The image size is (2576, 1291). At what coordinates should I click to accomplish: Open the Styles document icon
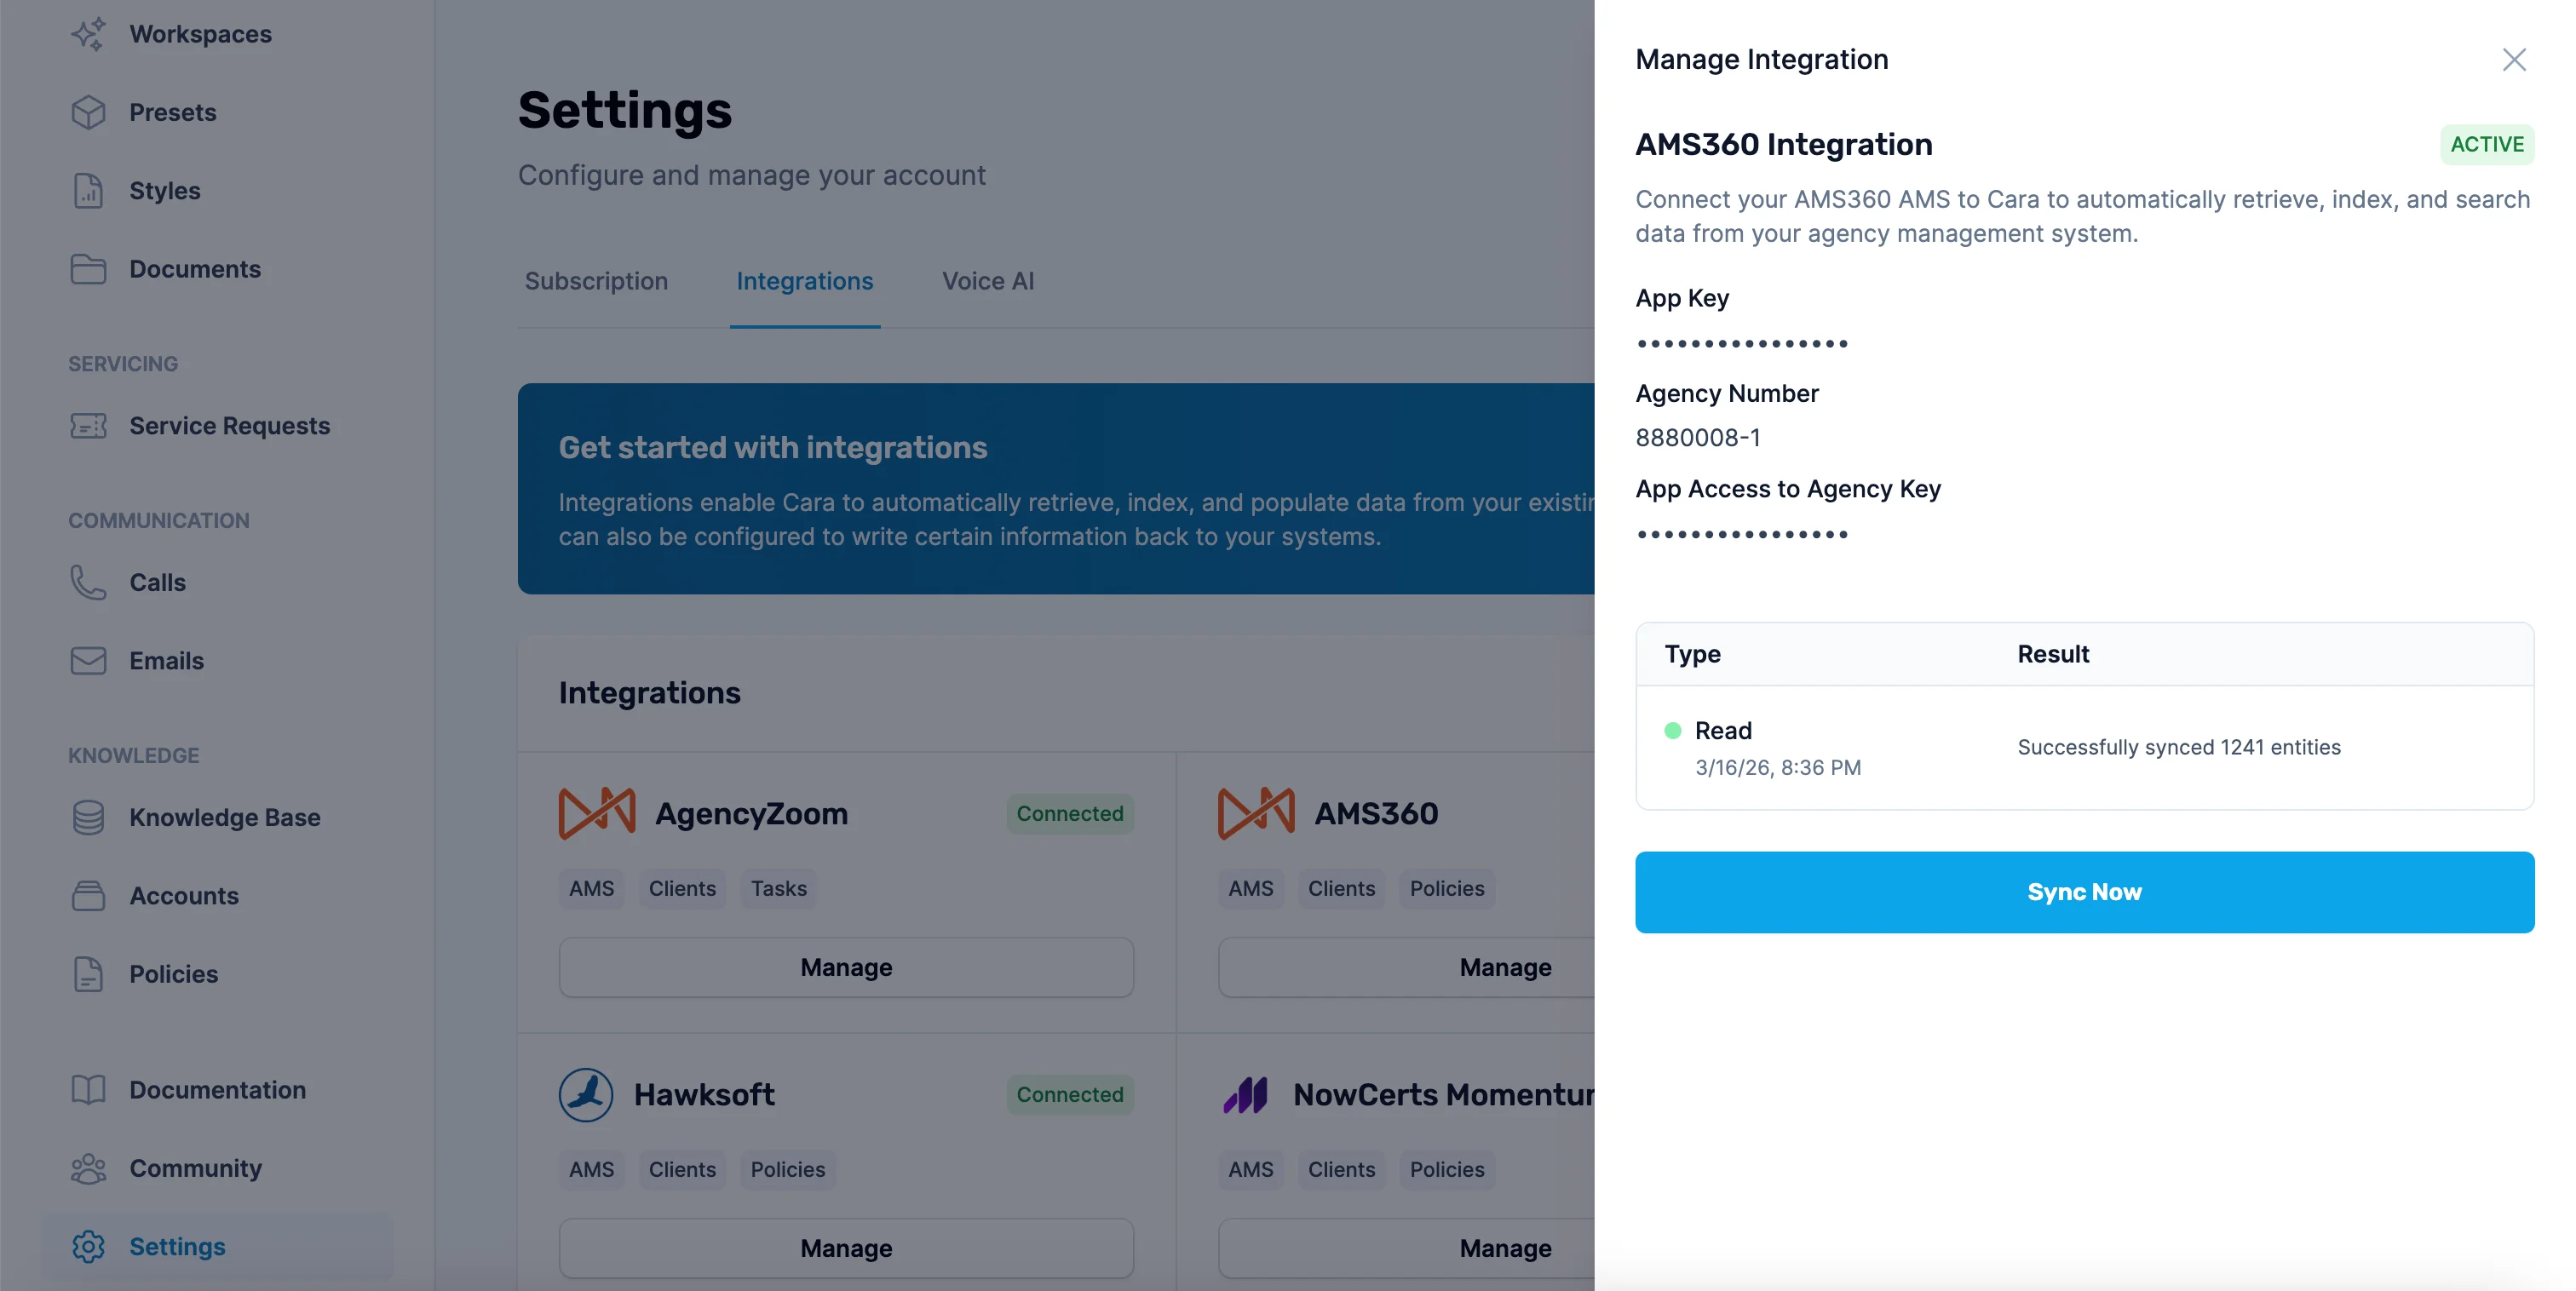click(x=88, y=190)
